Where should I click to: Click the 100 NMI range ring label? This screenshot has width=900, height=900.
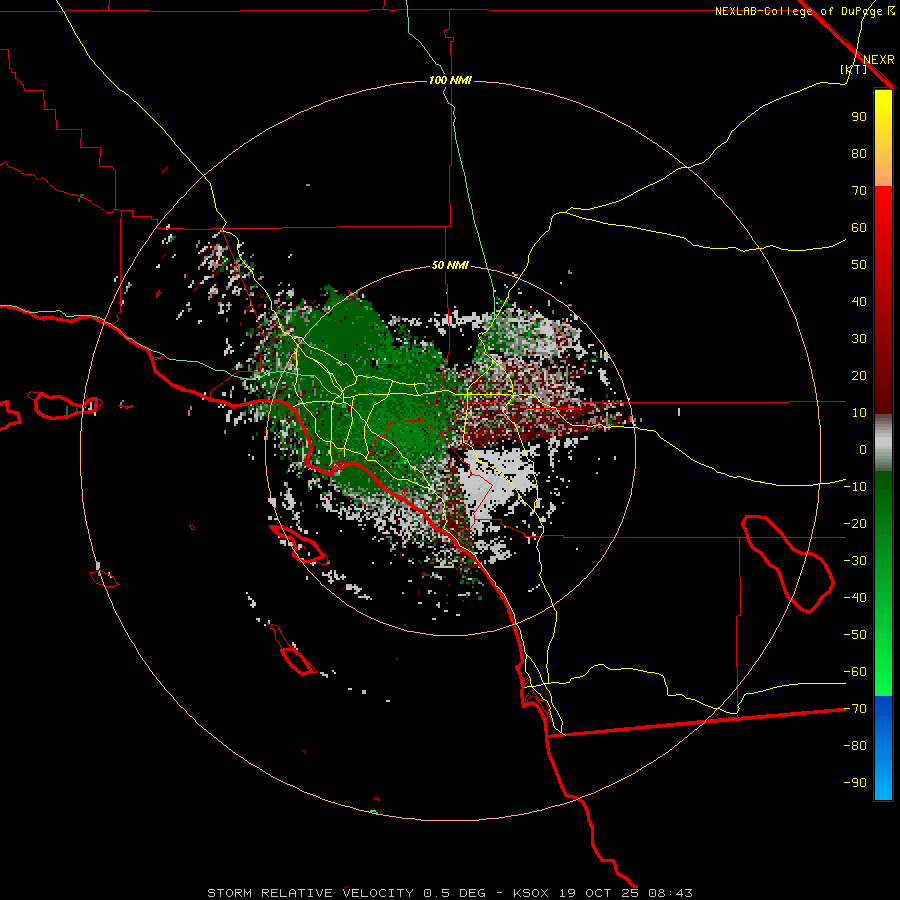[450, 80]
